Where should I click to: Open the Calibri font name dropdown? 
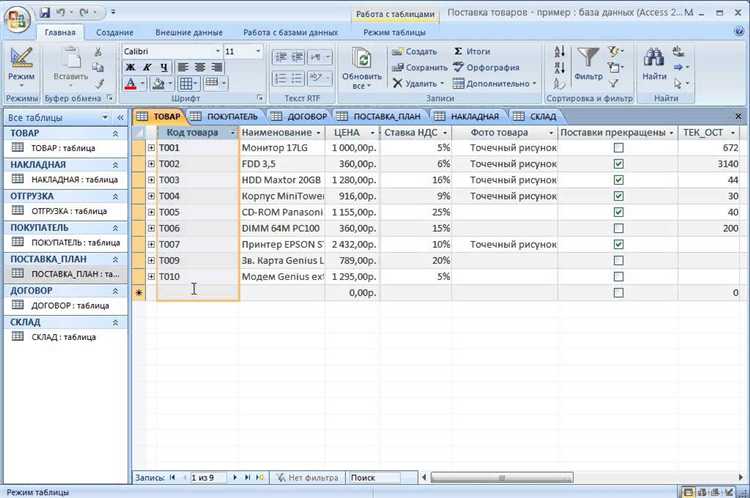(x=217, y=51)
